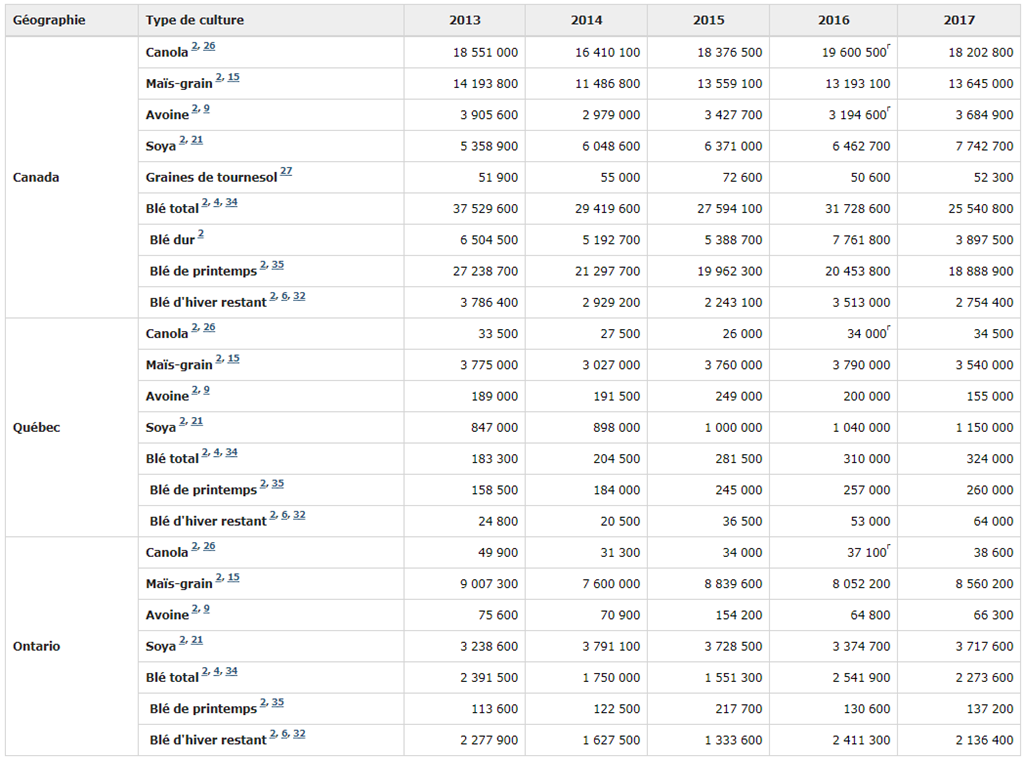1024x761 pixels.
Task: Click footnote 26 on Canada's Canola row
Action: click(209, 46)
